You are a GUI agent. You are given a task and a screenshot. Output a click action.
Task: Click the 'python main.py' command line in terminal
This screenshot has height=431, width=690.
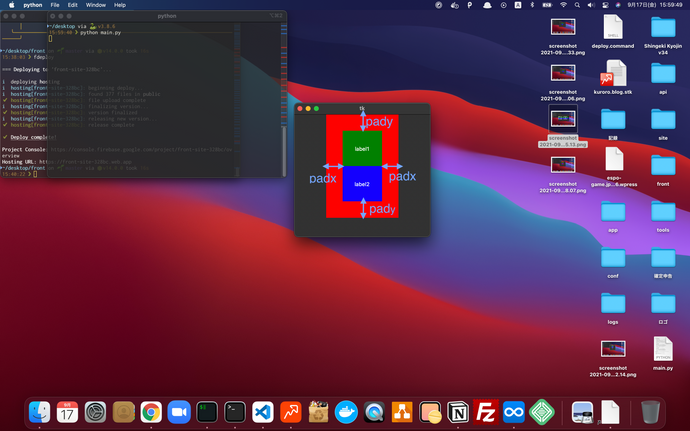pos(100,33)
